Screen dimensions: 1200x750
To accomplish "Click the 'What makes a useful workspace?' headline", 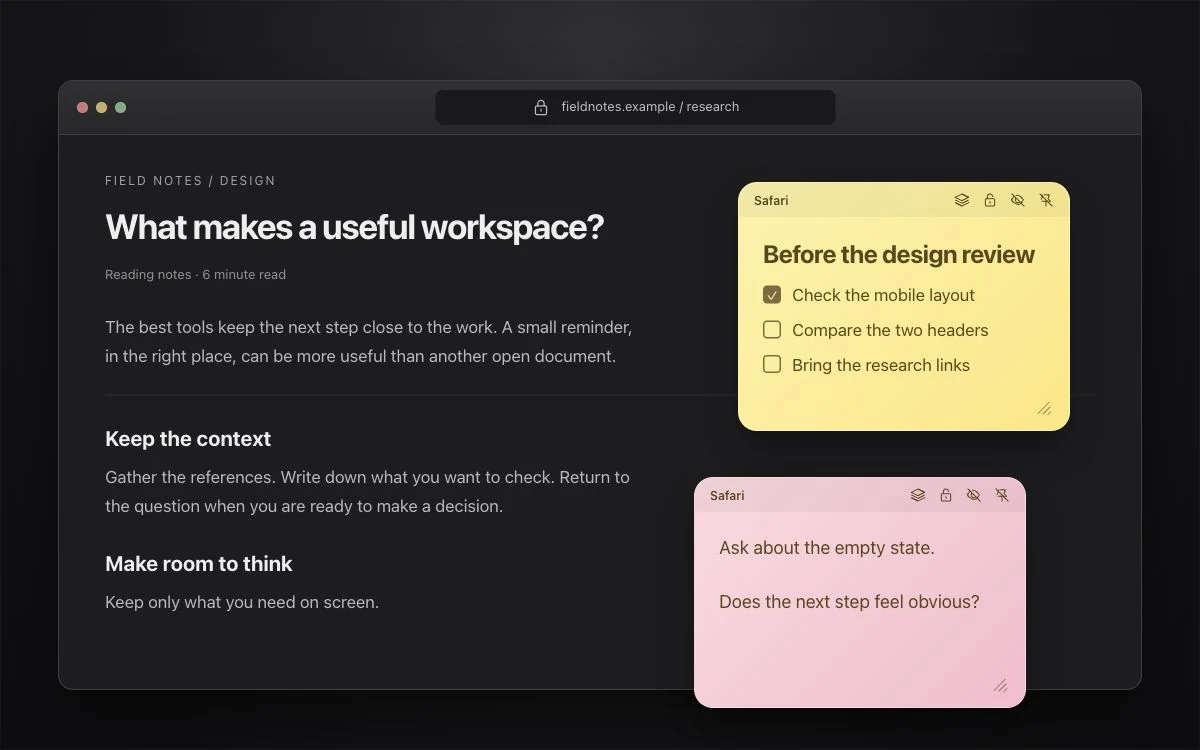I will (355, 227).
